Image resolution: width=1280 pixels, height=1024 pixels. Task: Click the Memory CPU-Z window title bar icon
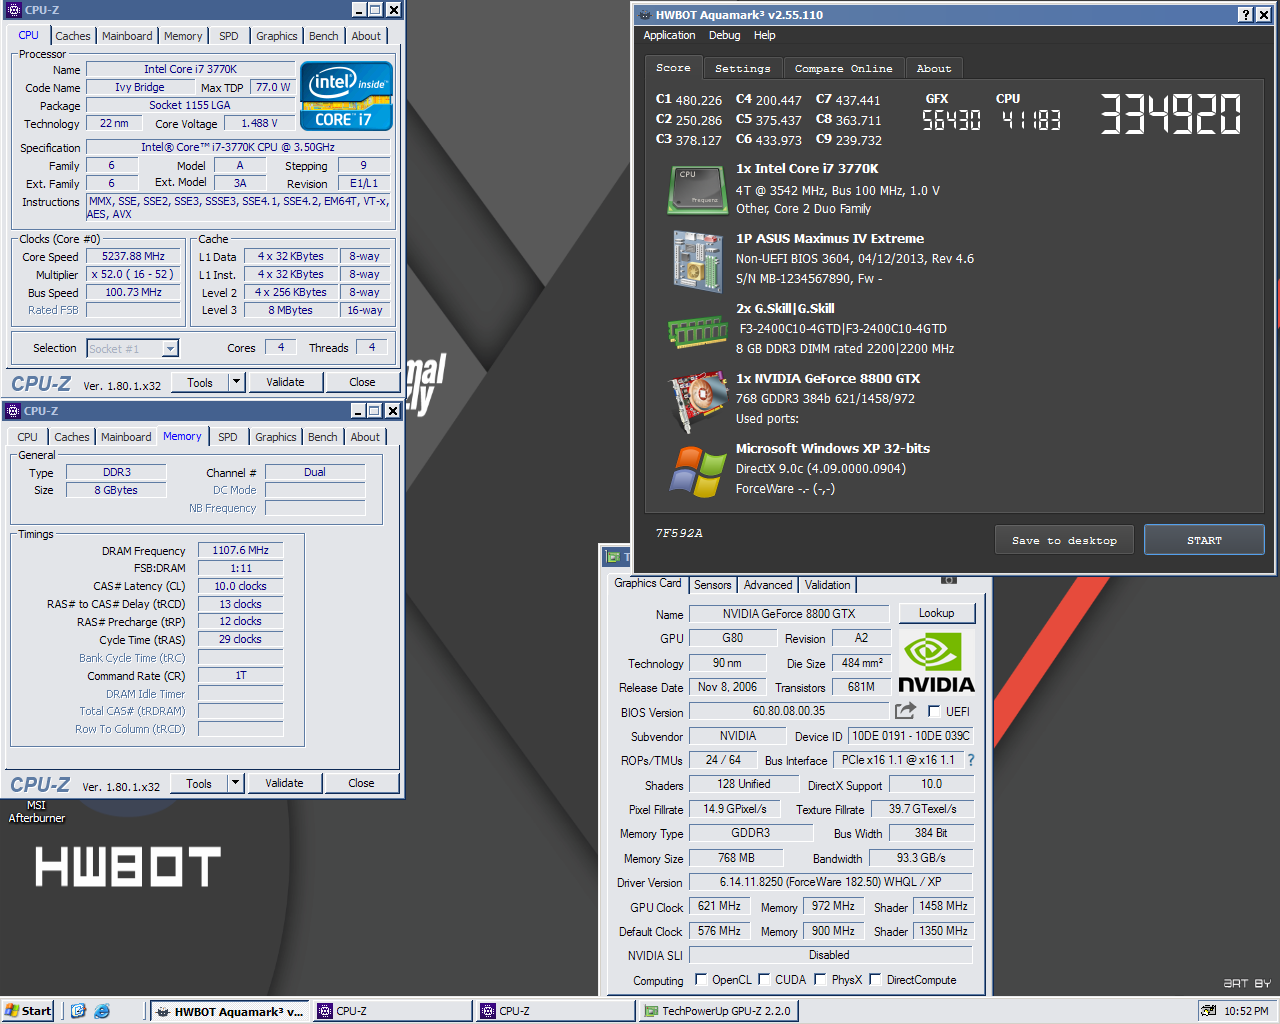point(12,411)
